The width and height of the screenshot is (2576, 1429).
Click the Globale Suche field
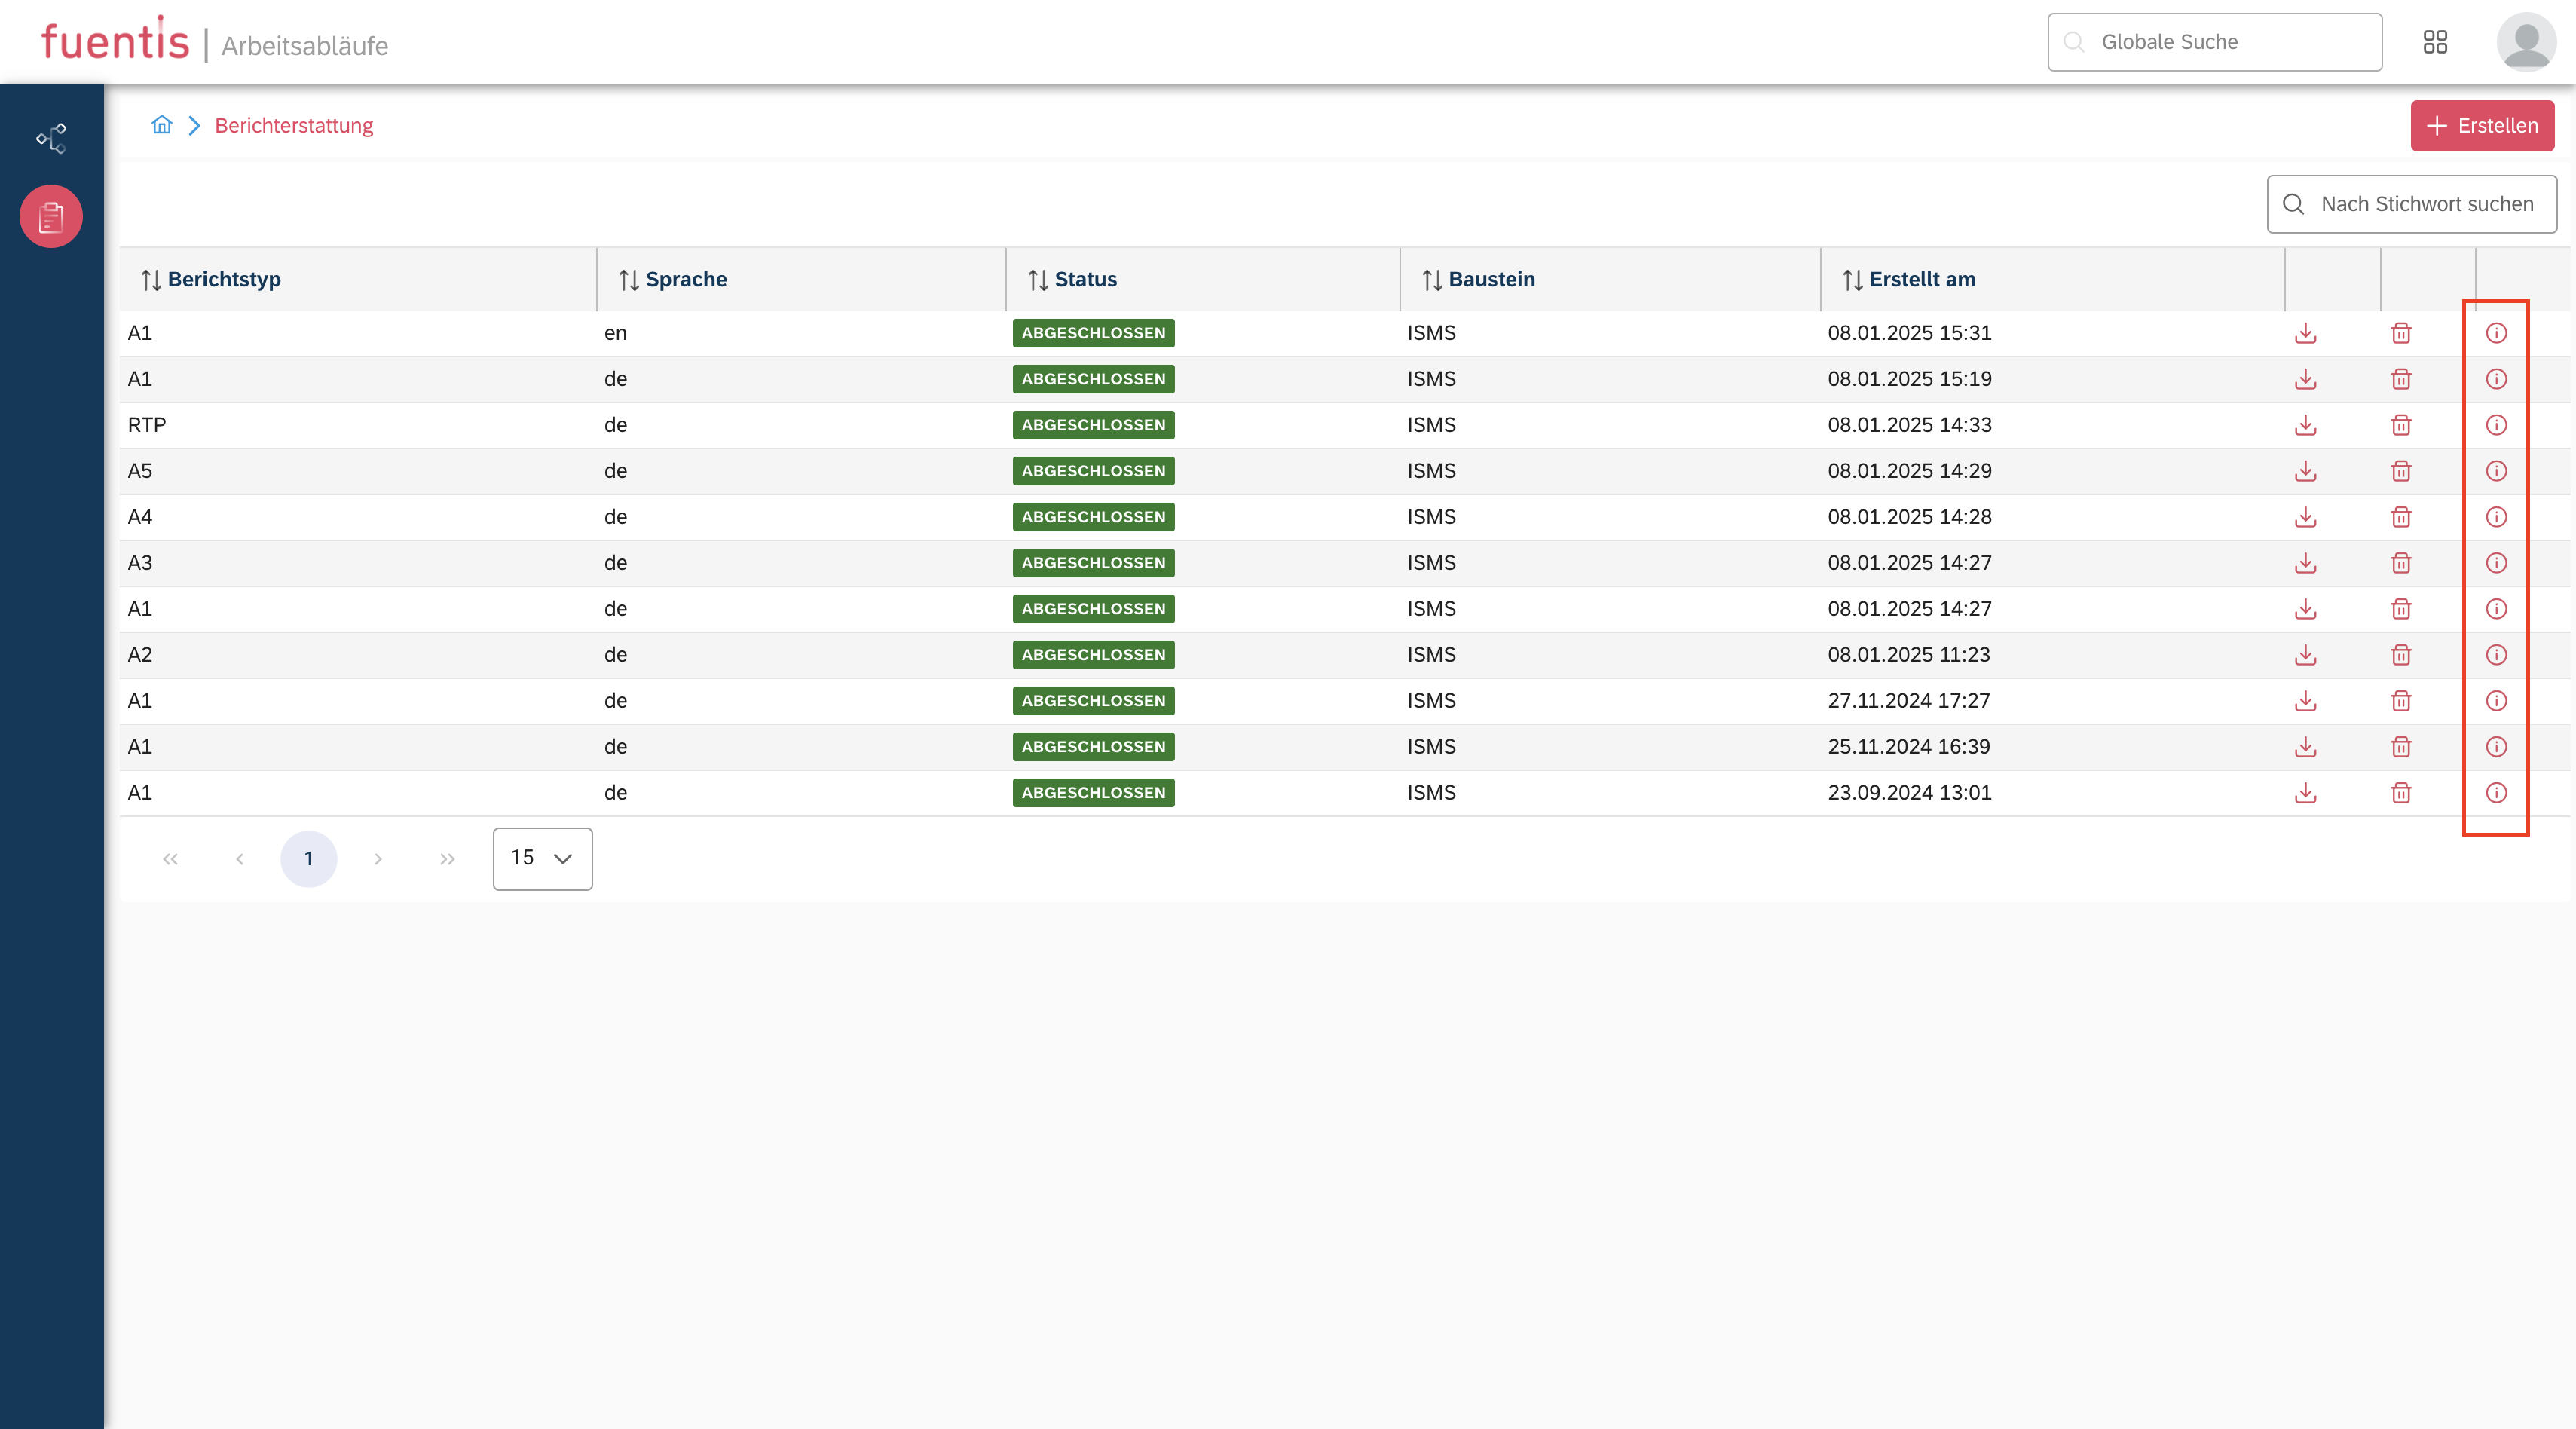click(2214, 42)
